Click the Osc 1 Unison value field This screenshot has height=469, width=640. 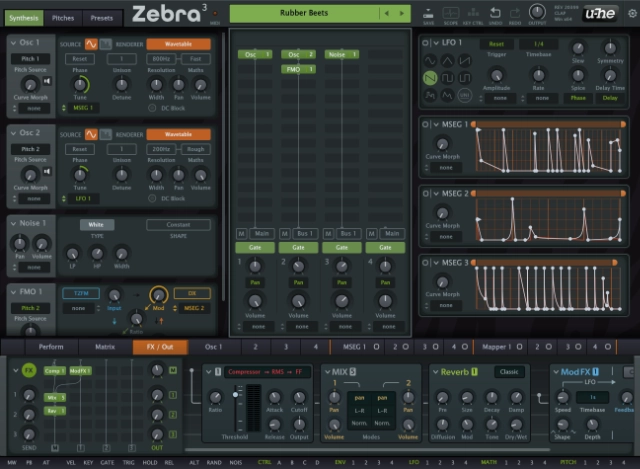[x=122, y=59]
